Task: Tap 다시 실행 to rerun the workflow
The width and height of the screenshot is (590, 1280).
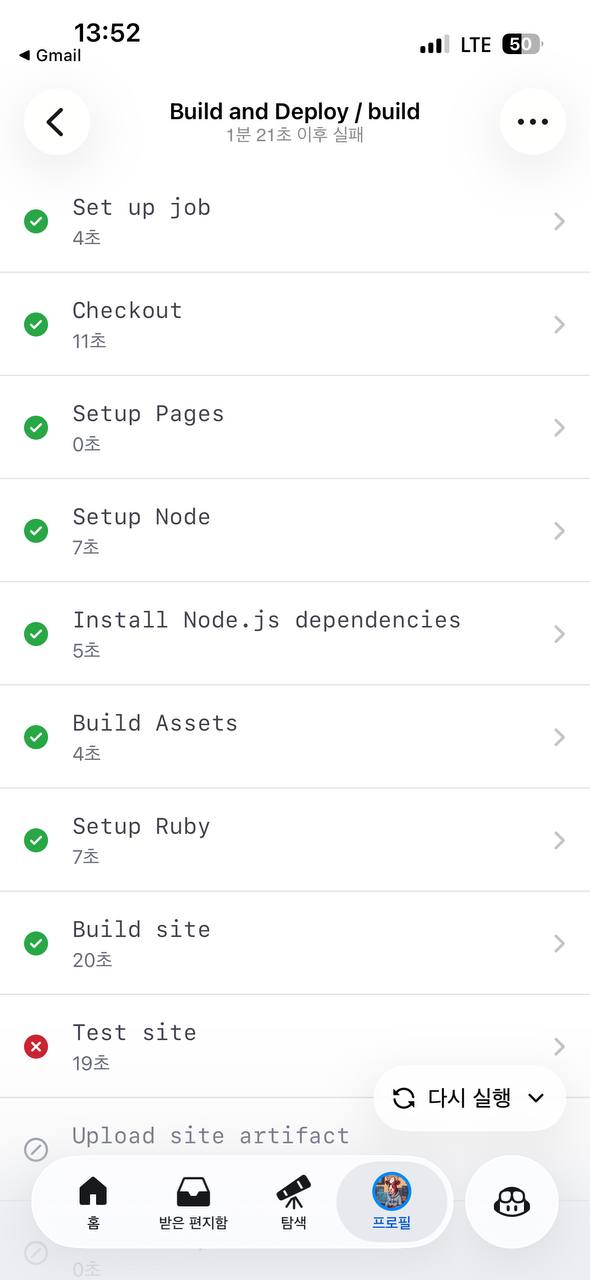Action: click(x=460, y=1097)
